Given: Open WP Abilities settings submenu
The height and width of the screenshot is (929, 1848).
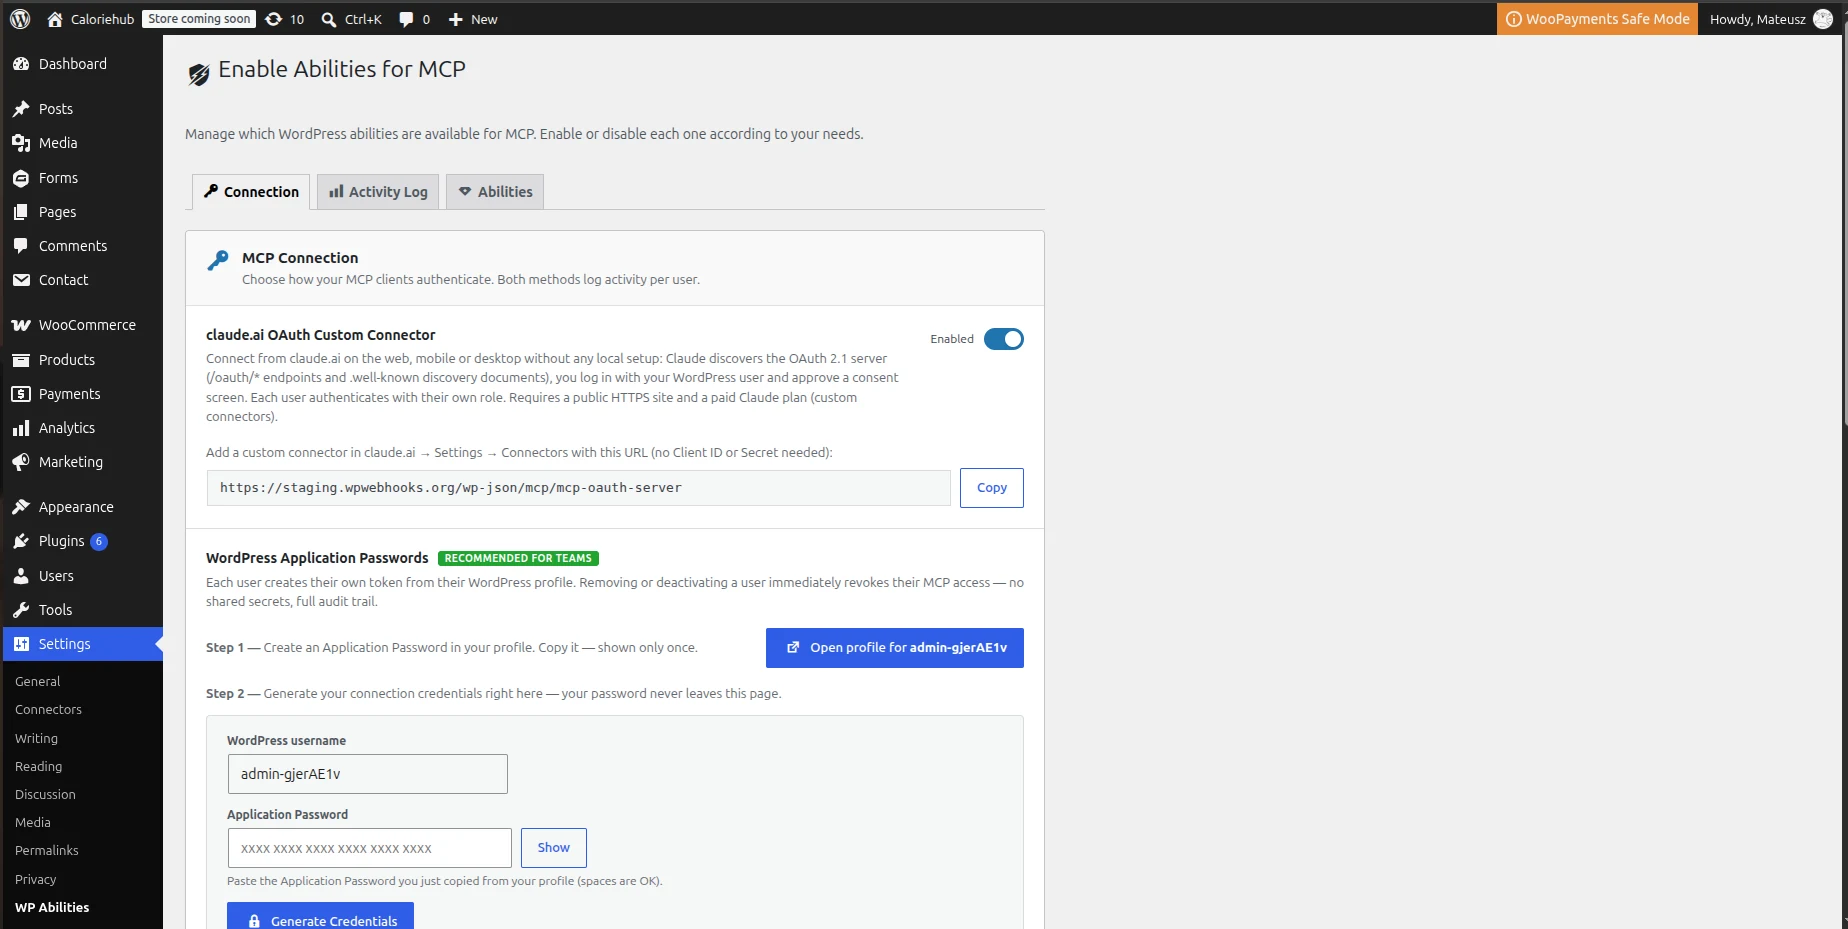Looking at the screenshot, I should click(x=52, y=907).
